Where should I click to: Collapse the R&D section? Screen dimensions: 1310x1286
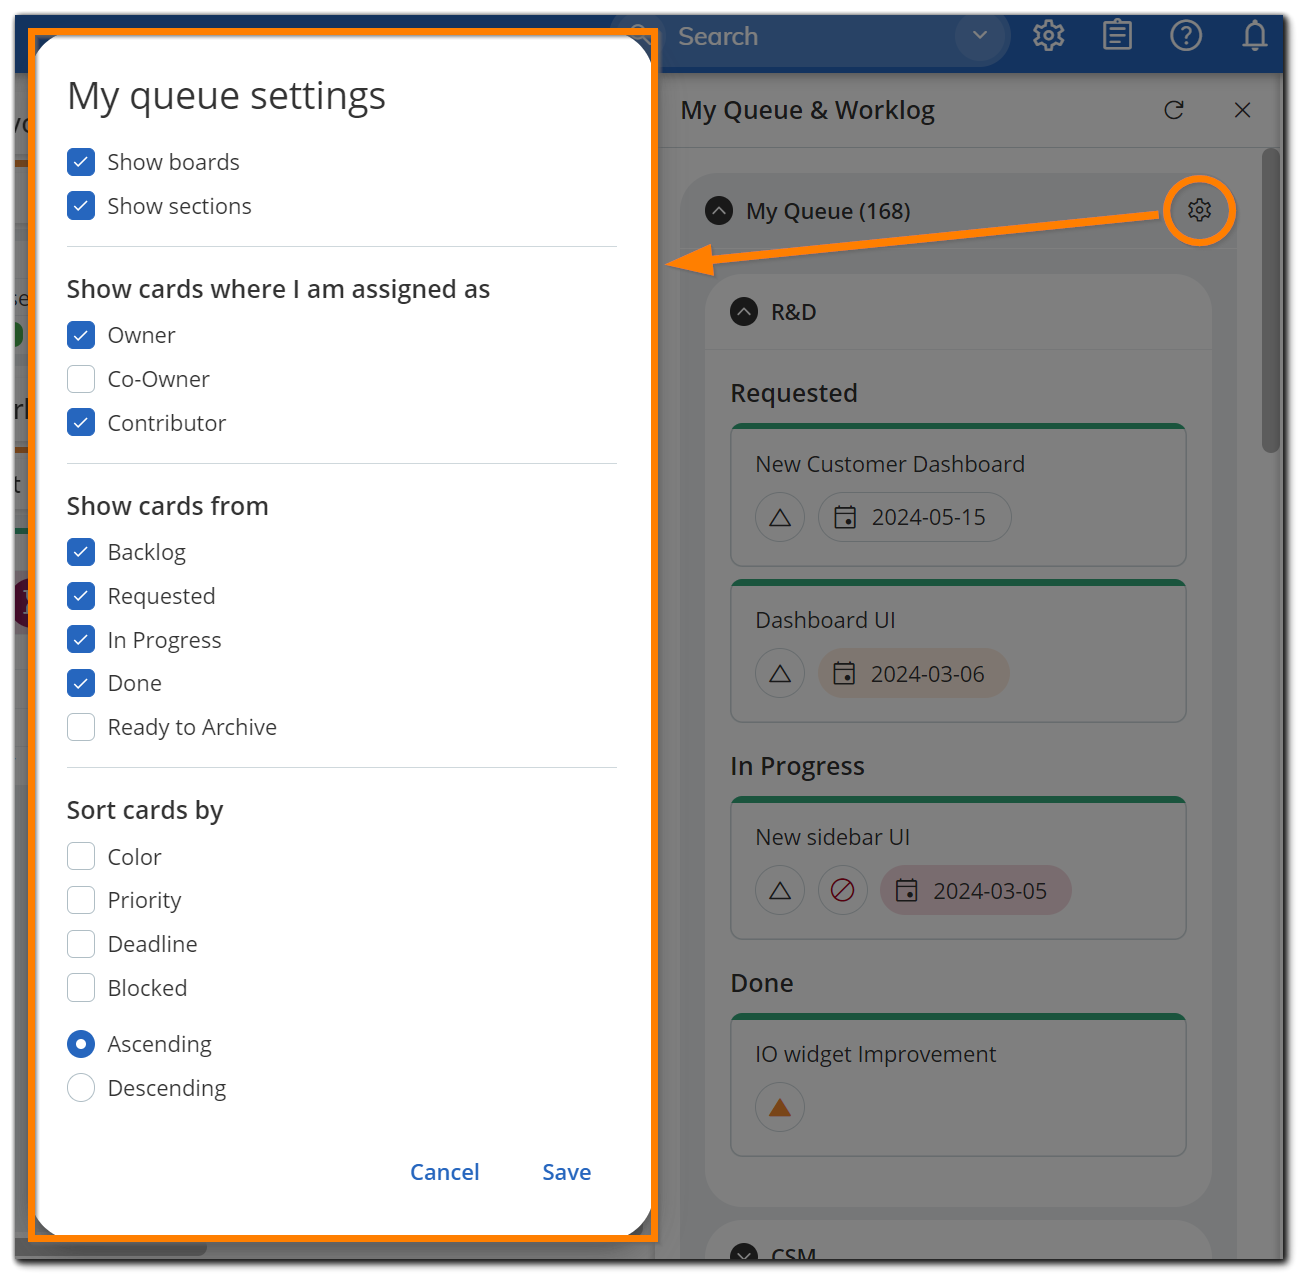744,312
